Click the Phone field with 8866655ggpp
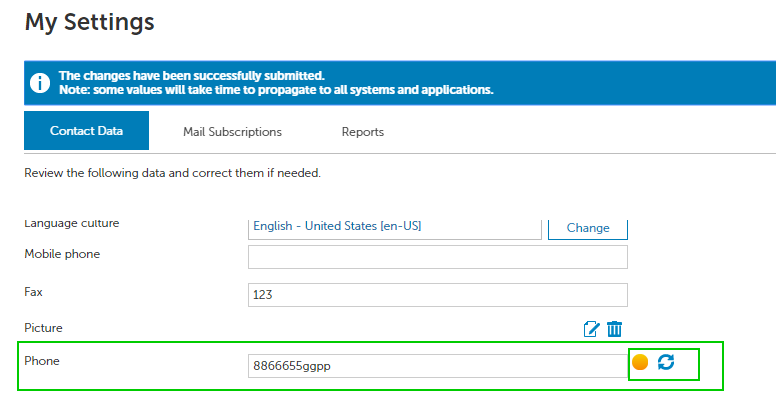Image resolution: width=776 pixels, height=417 pixels. click(x=438, y=366)
